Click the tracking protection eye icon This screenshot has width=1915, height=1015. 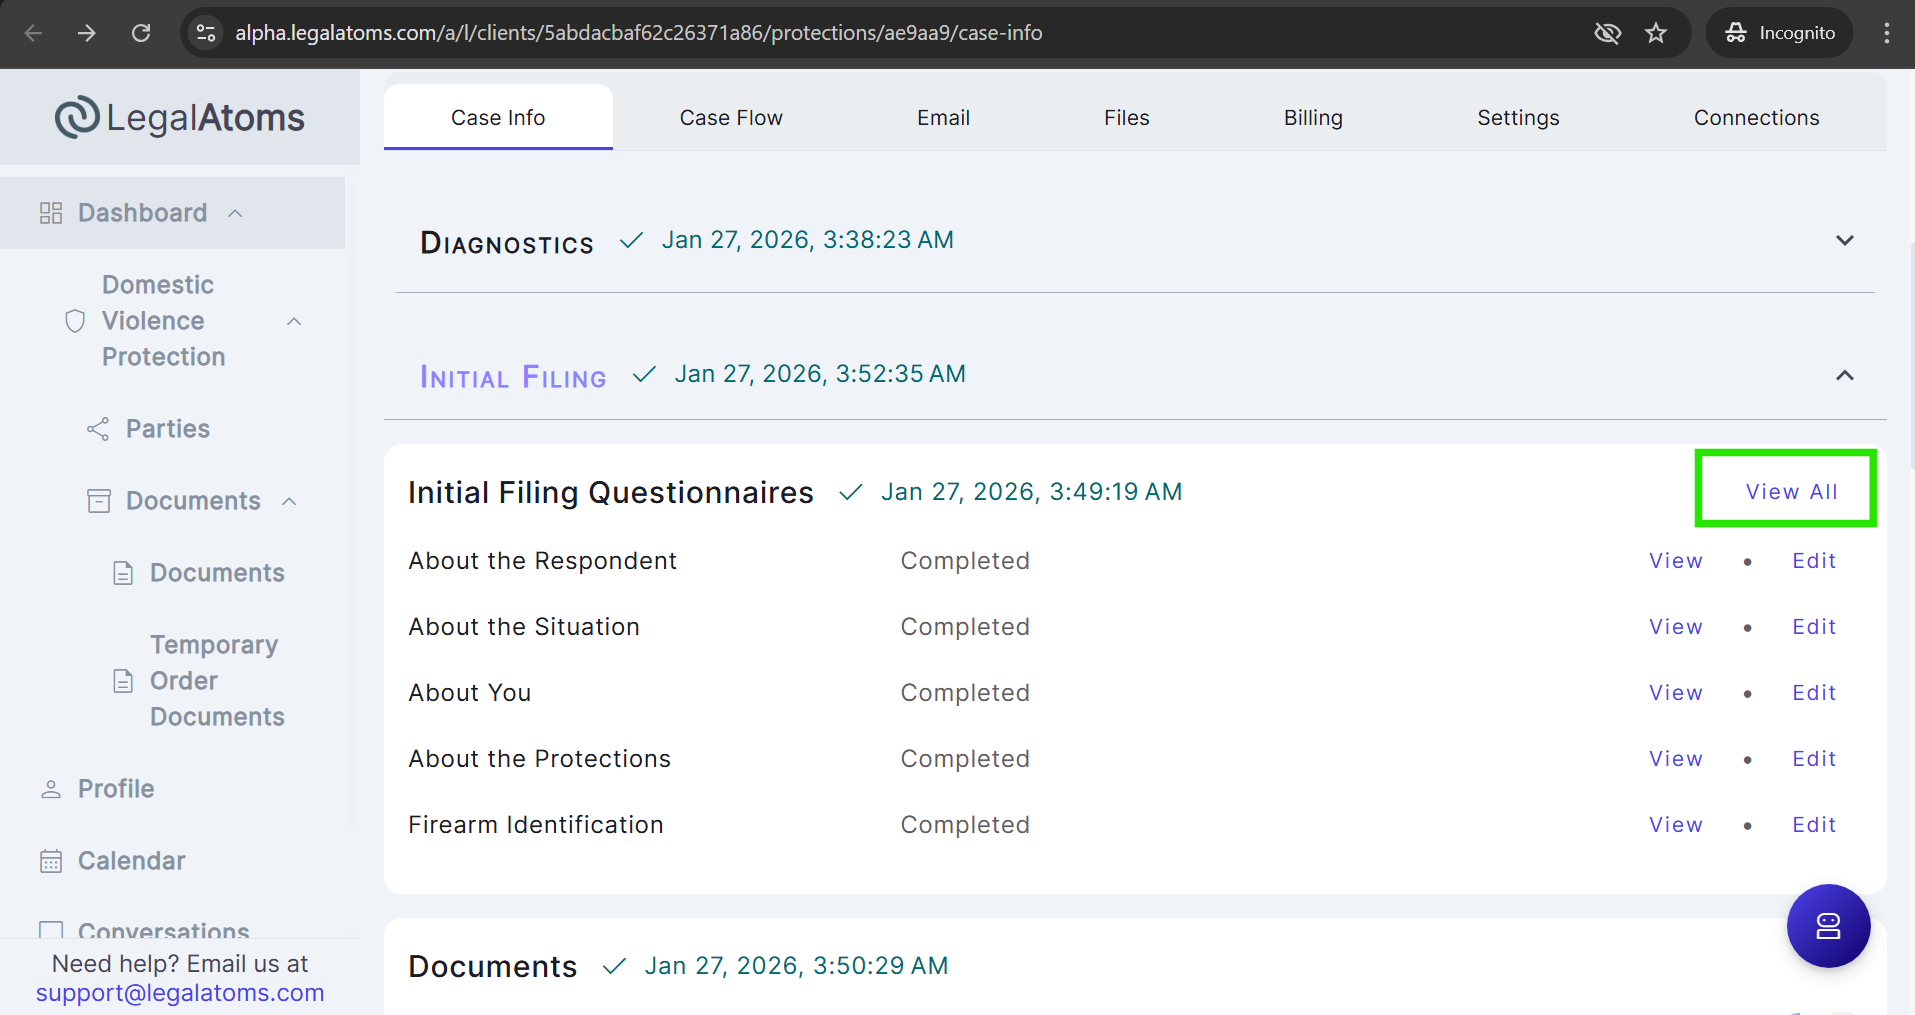[1607, 33]
